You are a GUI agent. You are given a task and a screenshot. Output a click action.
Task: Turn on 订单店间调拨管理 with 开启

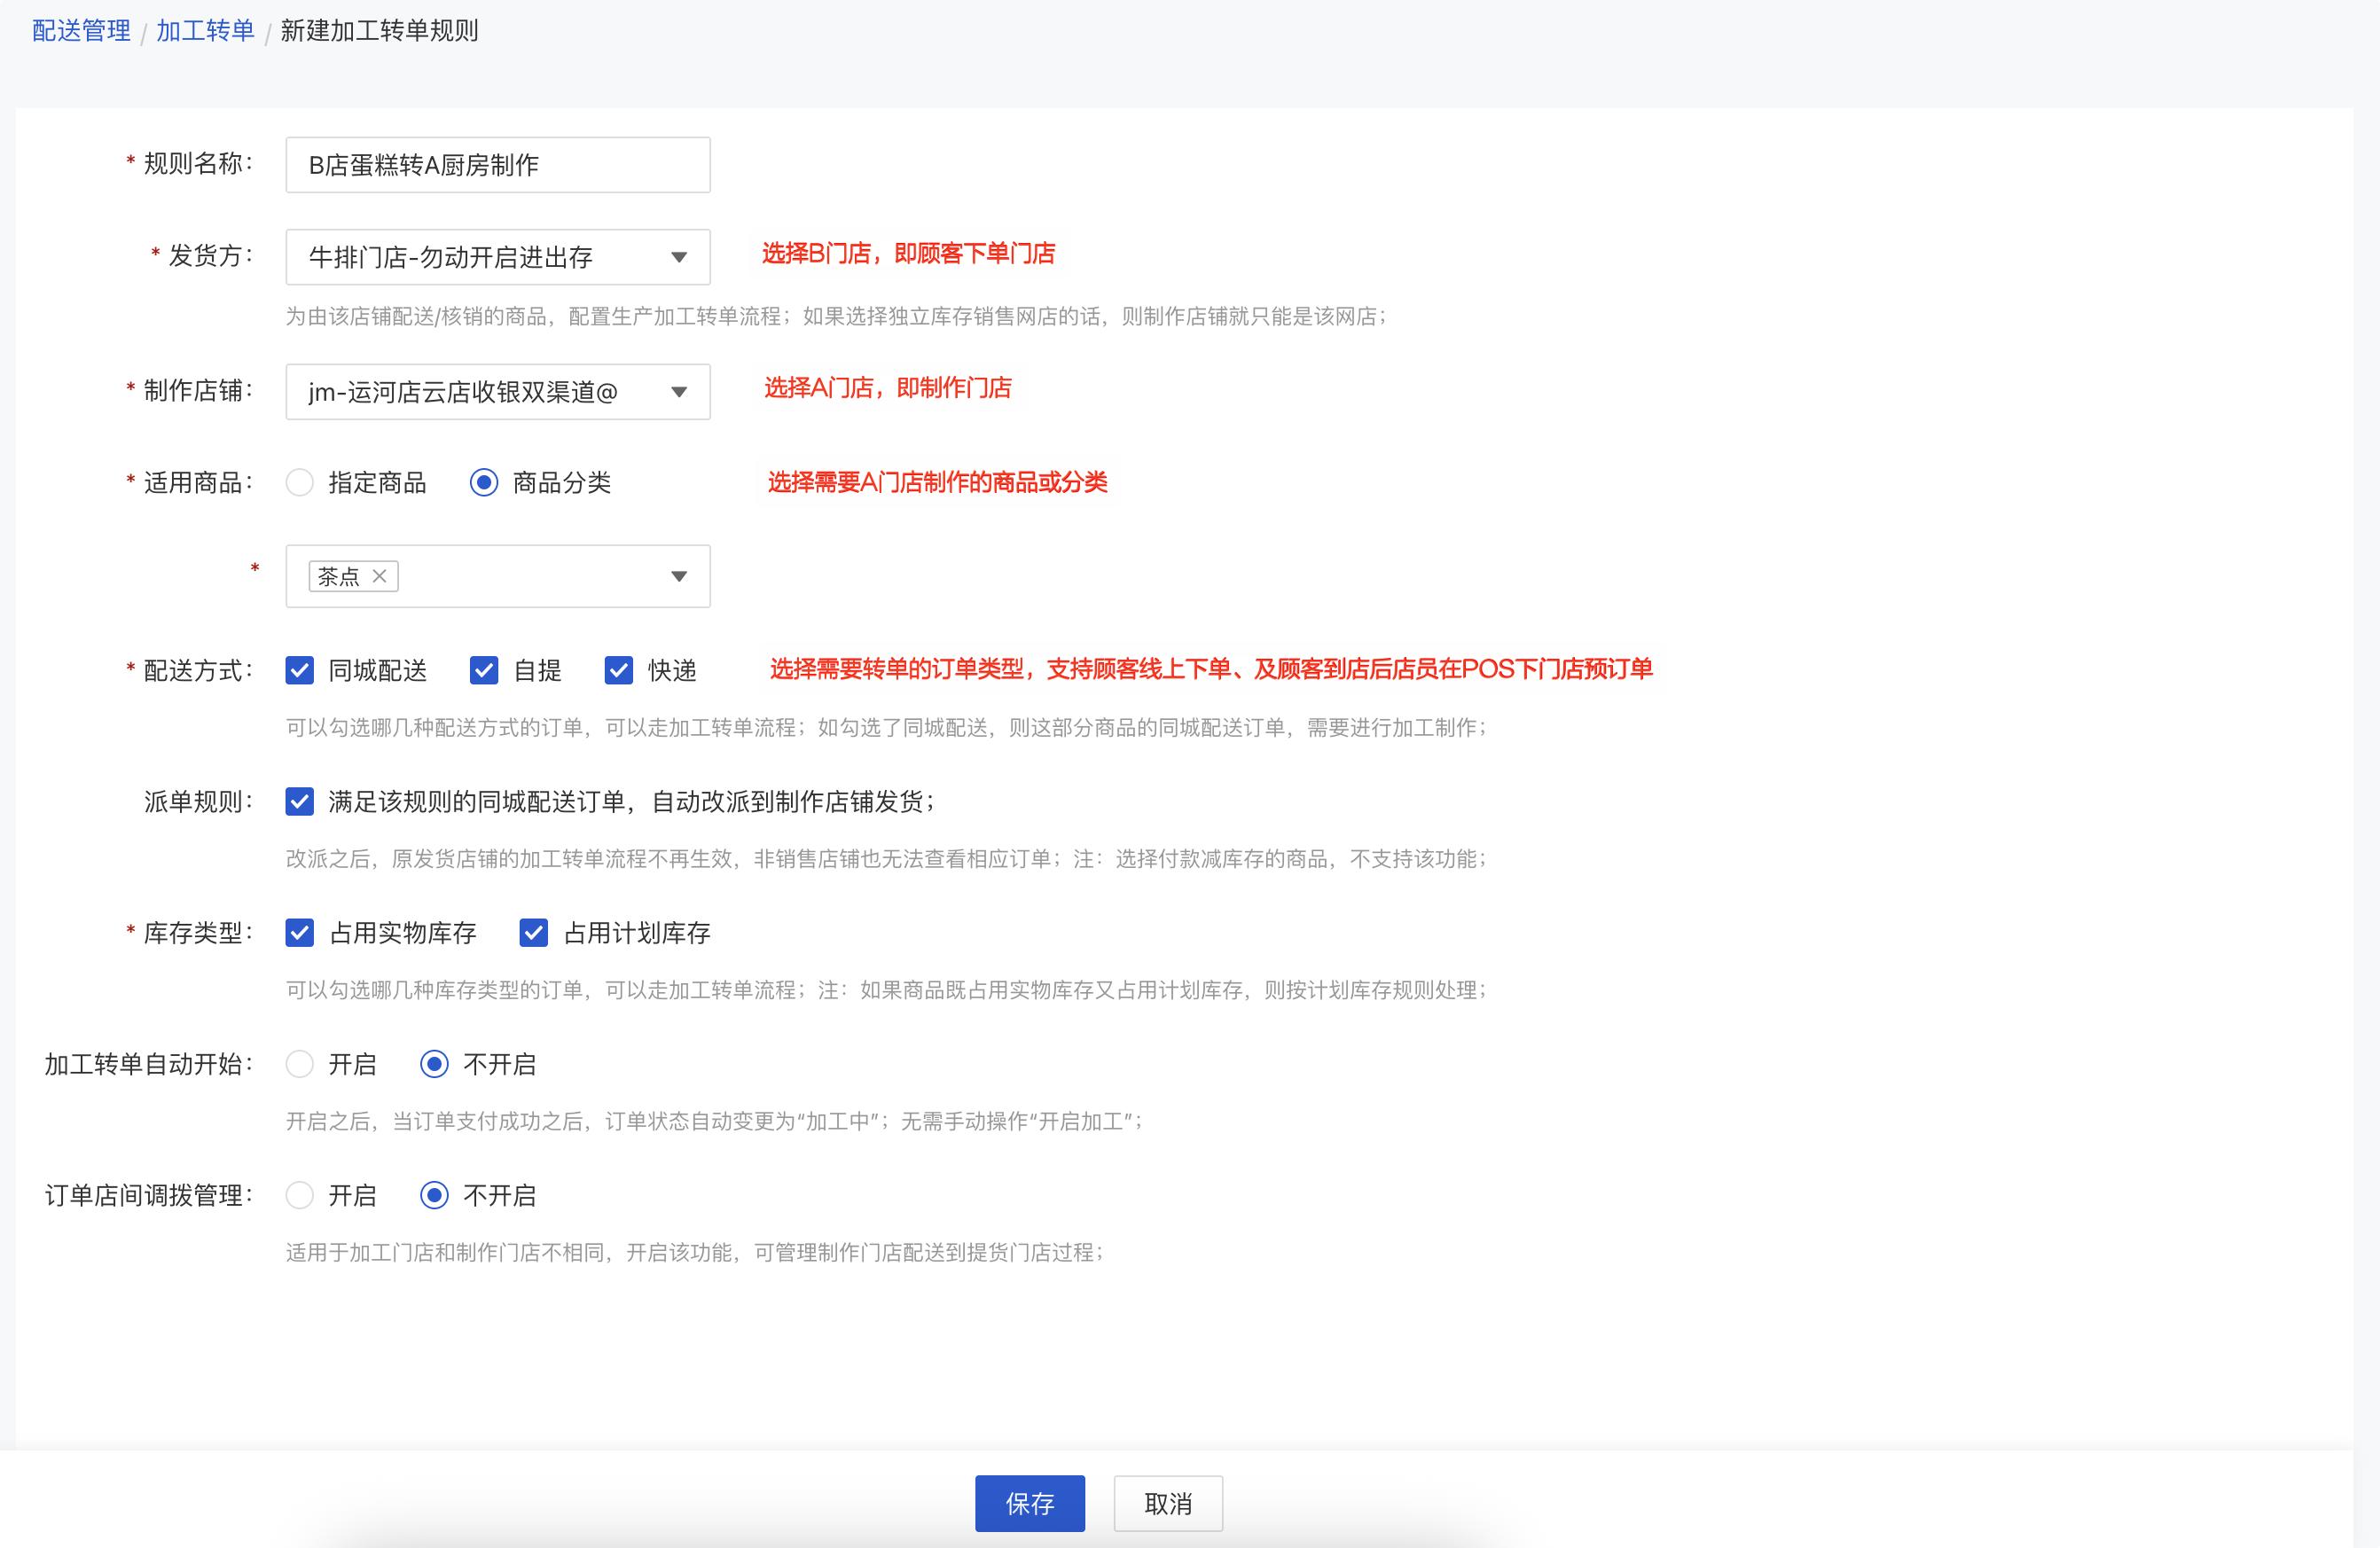299,1195
